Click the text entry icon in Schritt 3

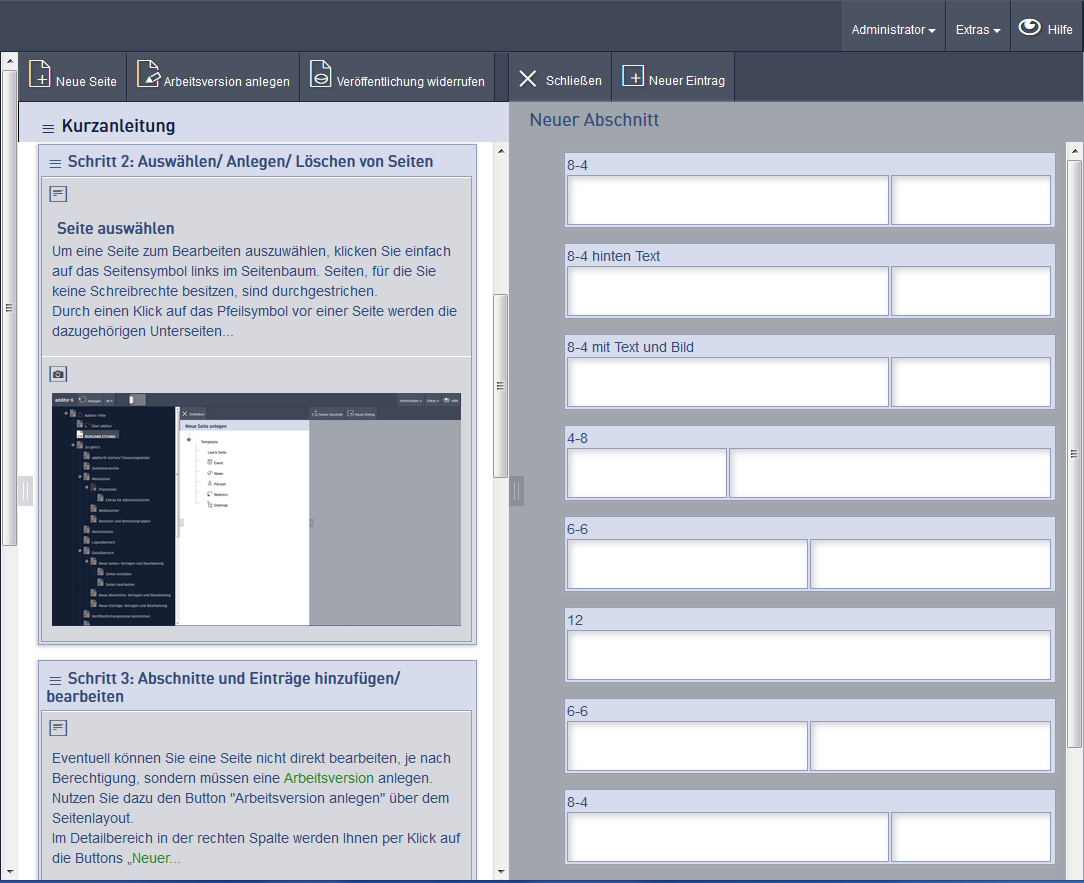click(x=59, y=727)
